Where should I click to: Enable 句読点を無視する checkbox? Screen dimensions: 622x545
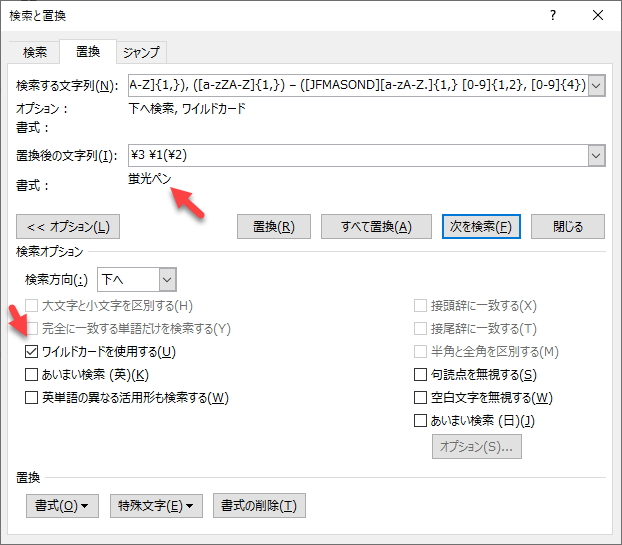(420, 375)
